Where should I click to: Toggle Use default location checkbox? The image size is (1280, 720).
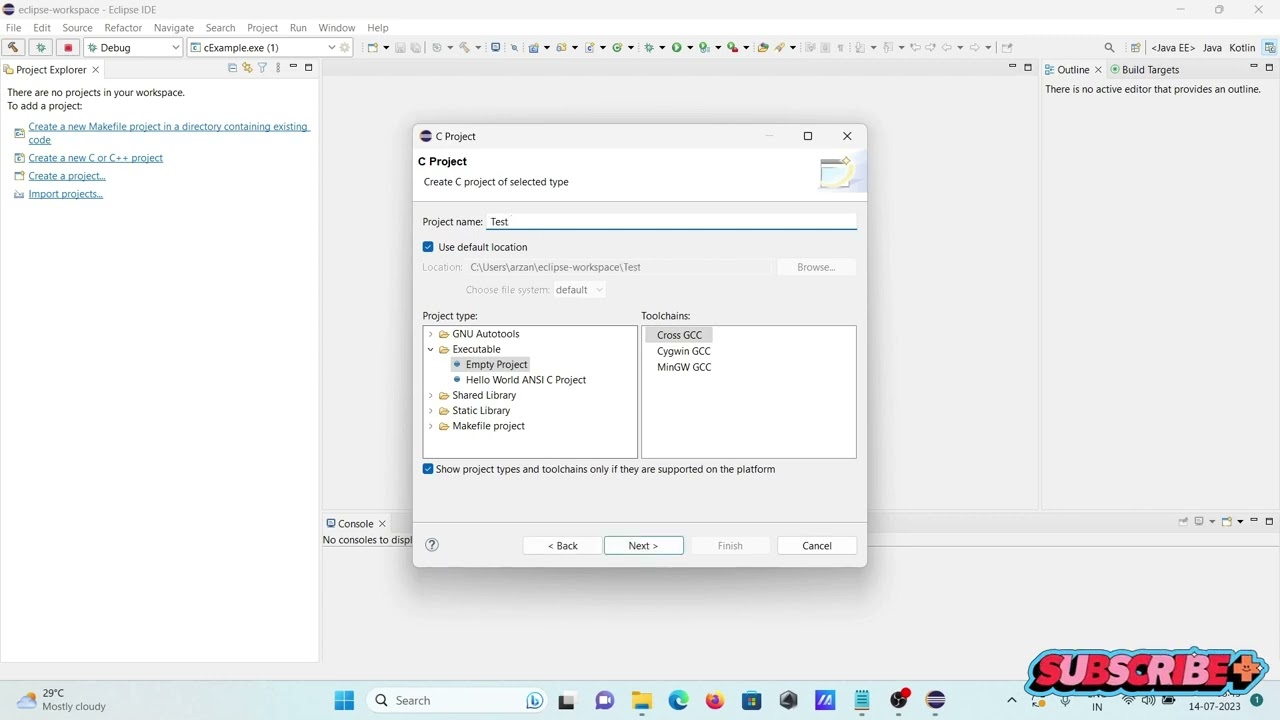coord(428,247)
